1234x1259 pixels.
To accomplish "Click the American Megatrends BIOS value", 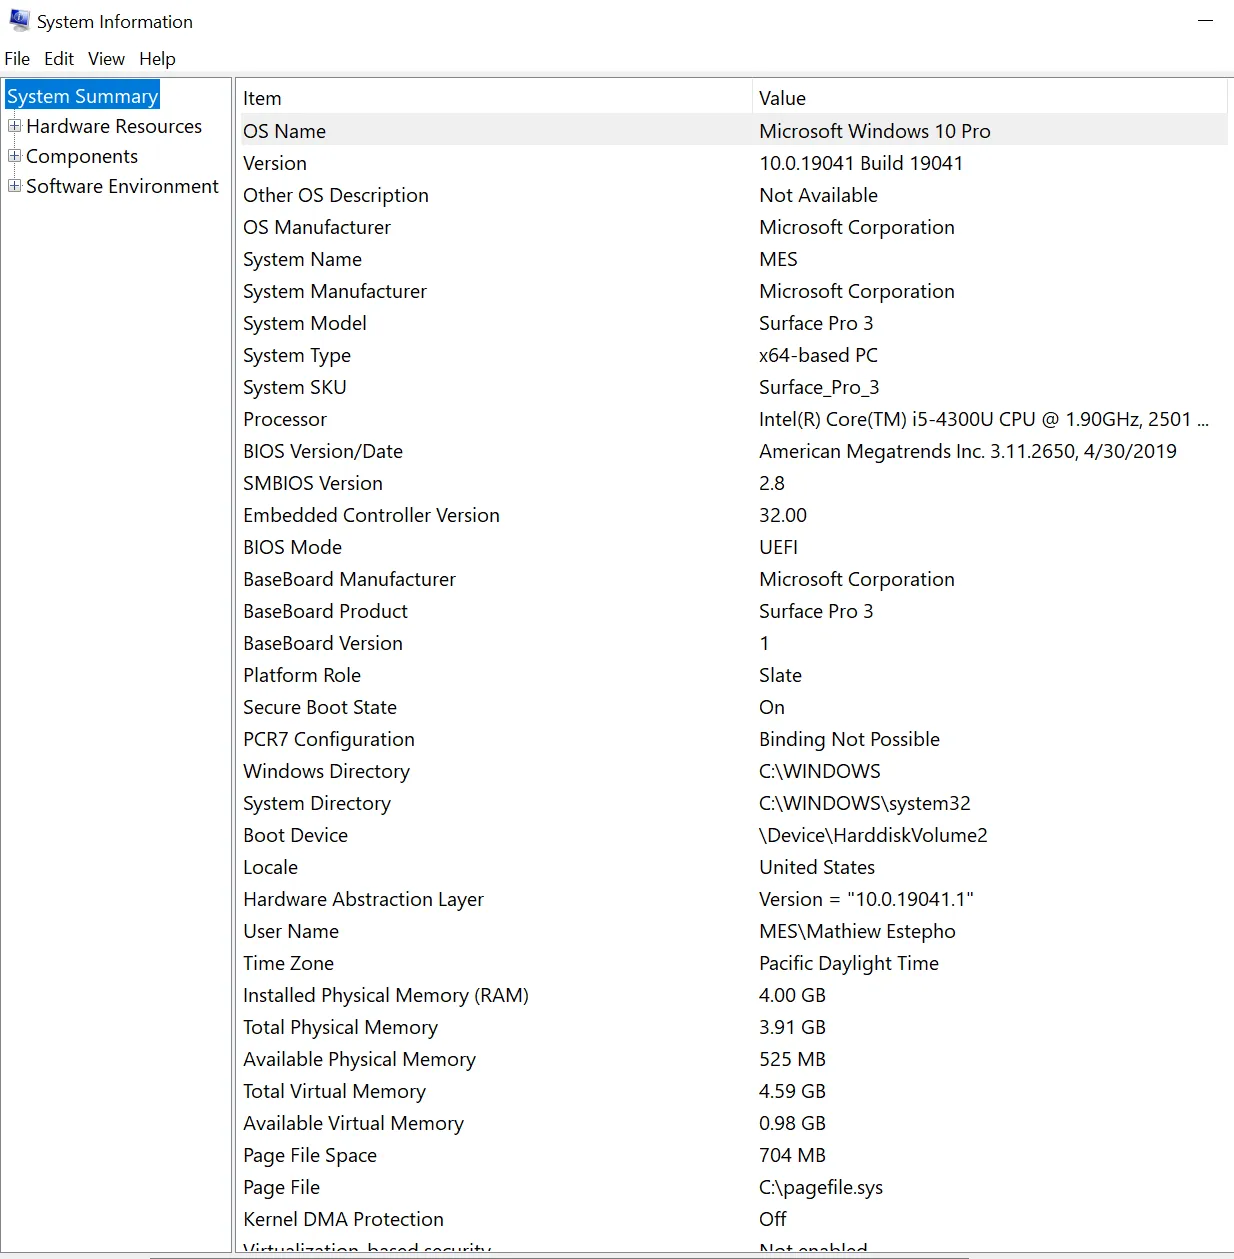I will (968, 451).
